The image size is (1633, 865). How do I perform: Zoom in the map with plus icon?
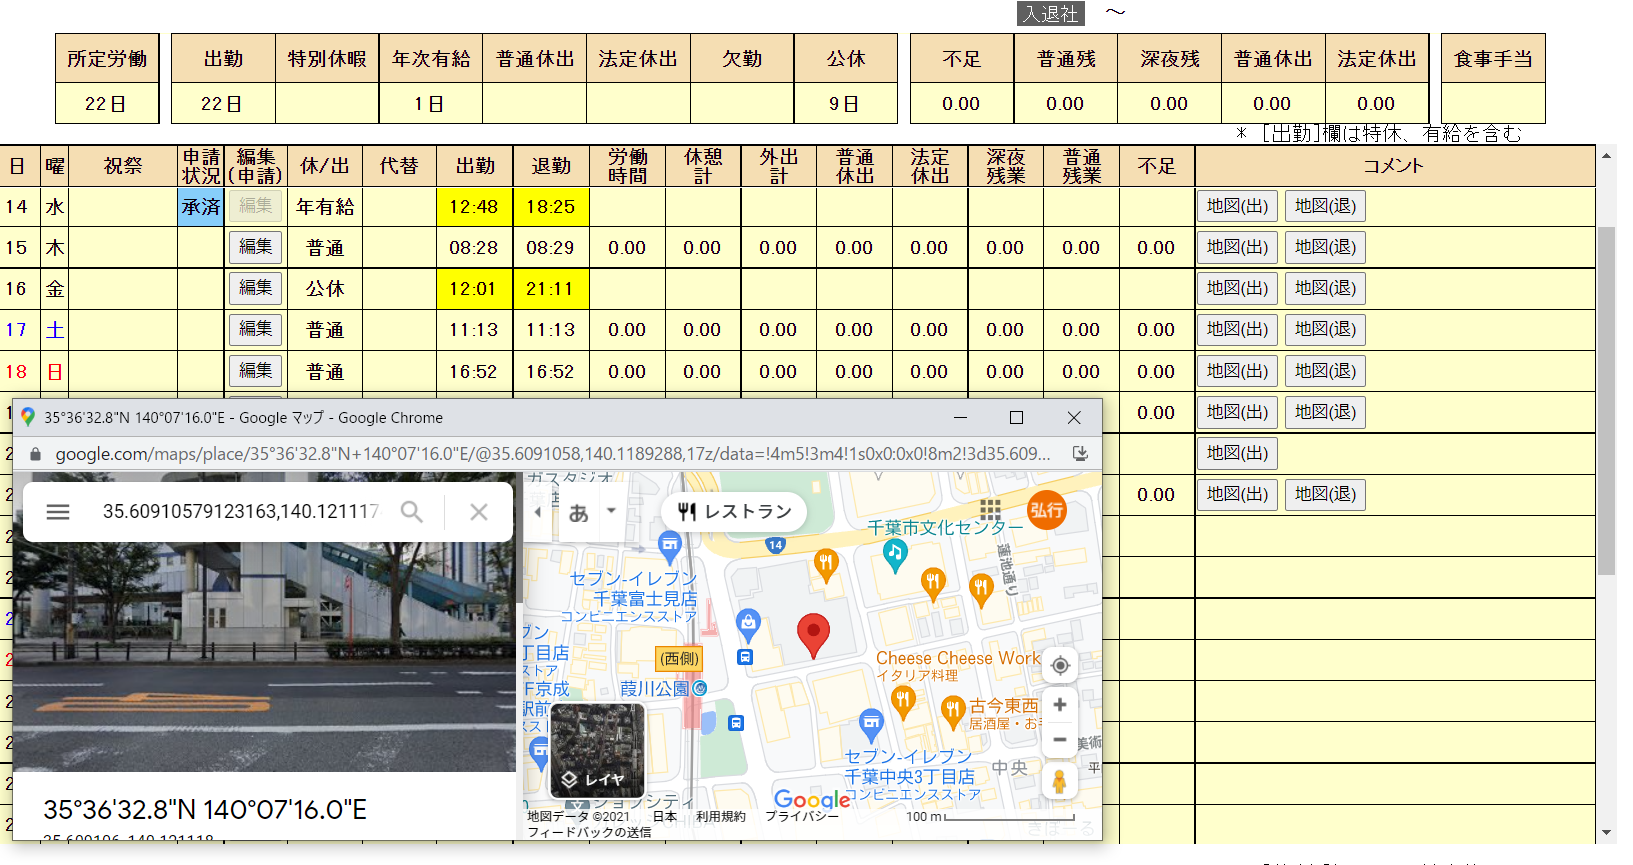1060,705
